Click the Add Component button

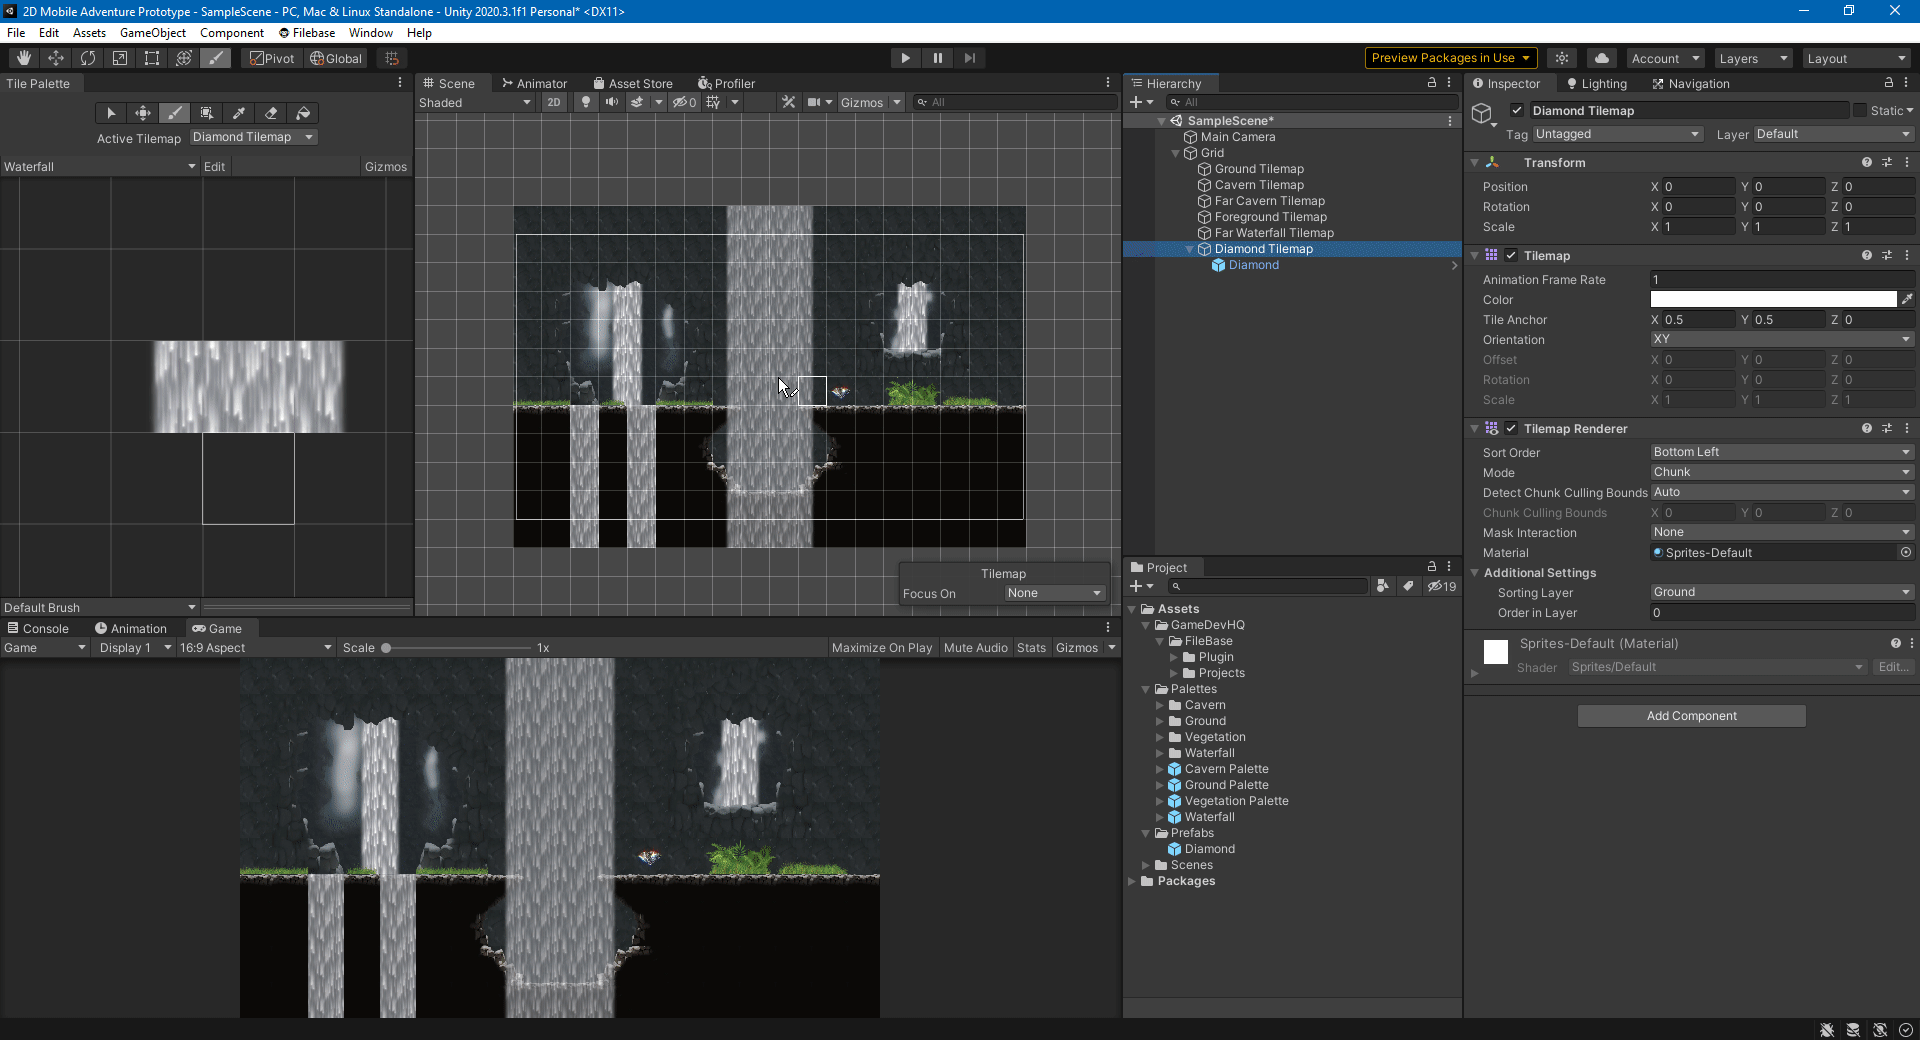pyautogui.click(x=1691, y=716)
